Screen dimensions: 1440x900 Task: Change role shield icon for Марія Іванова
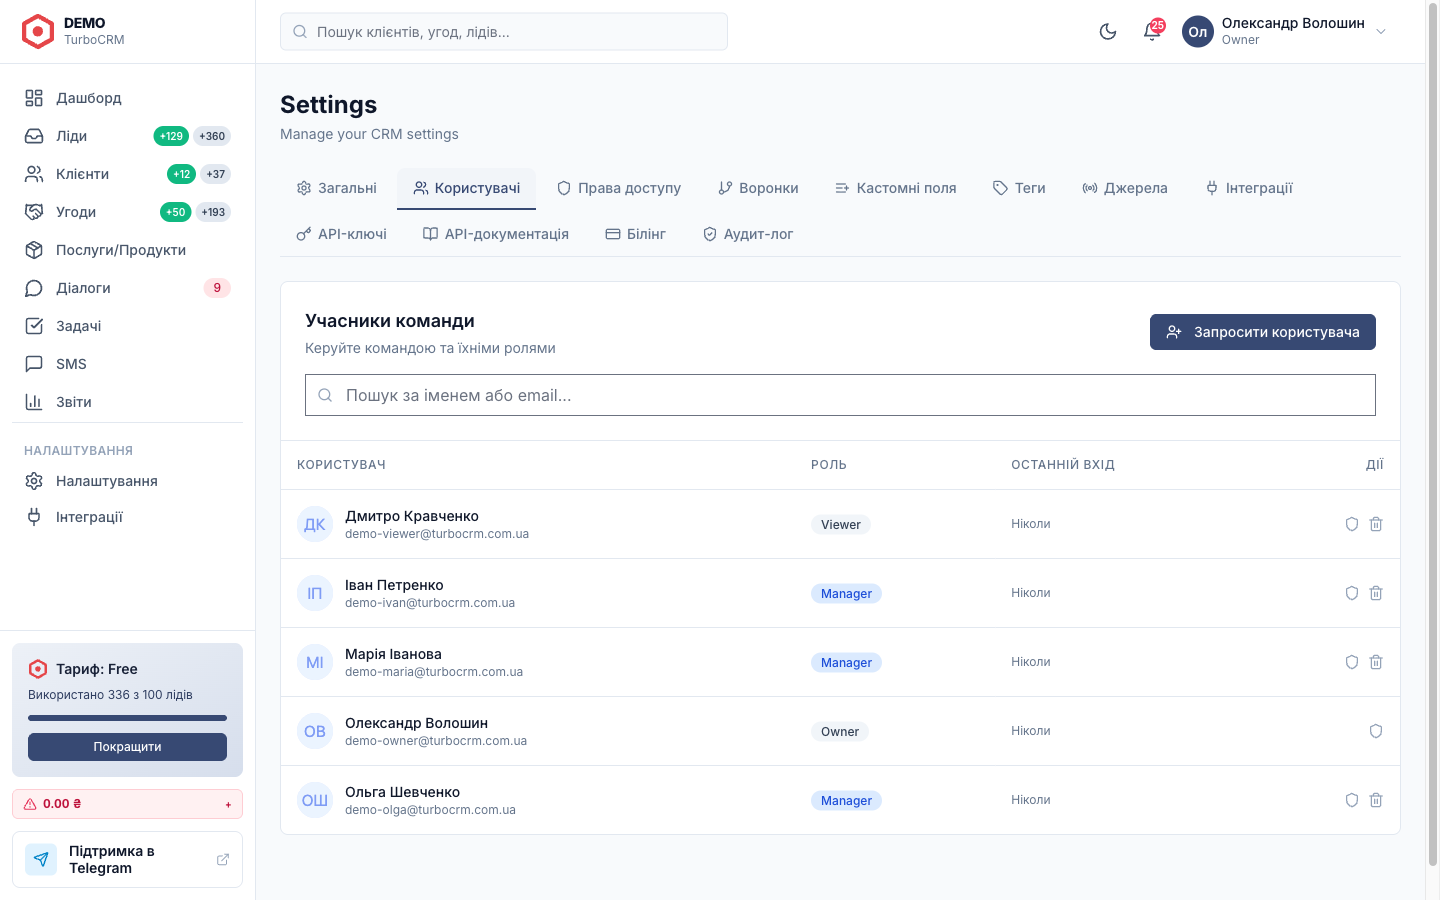(x=1352, y=662)
